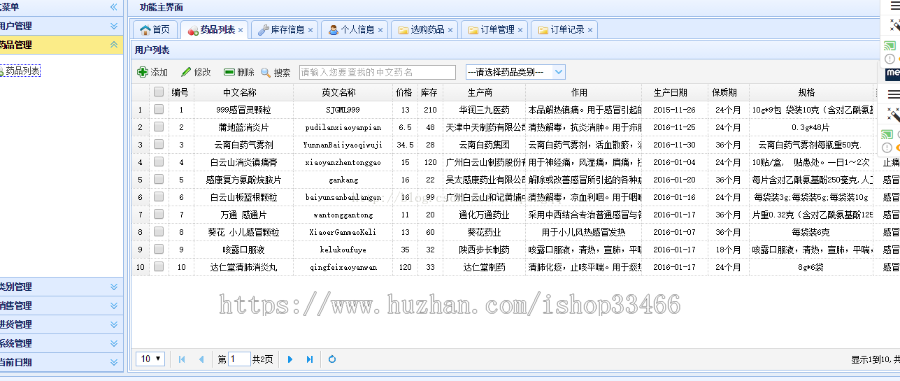Image resolution: width=900 pixels, height=381 pixels.
Task: Check row for 咳露口服液
Action: pos(159,250)
